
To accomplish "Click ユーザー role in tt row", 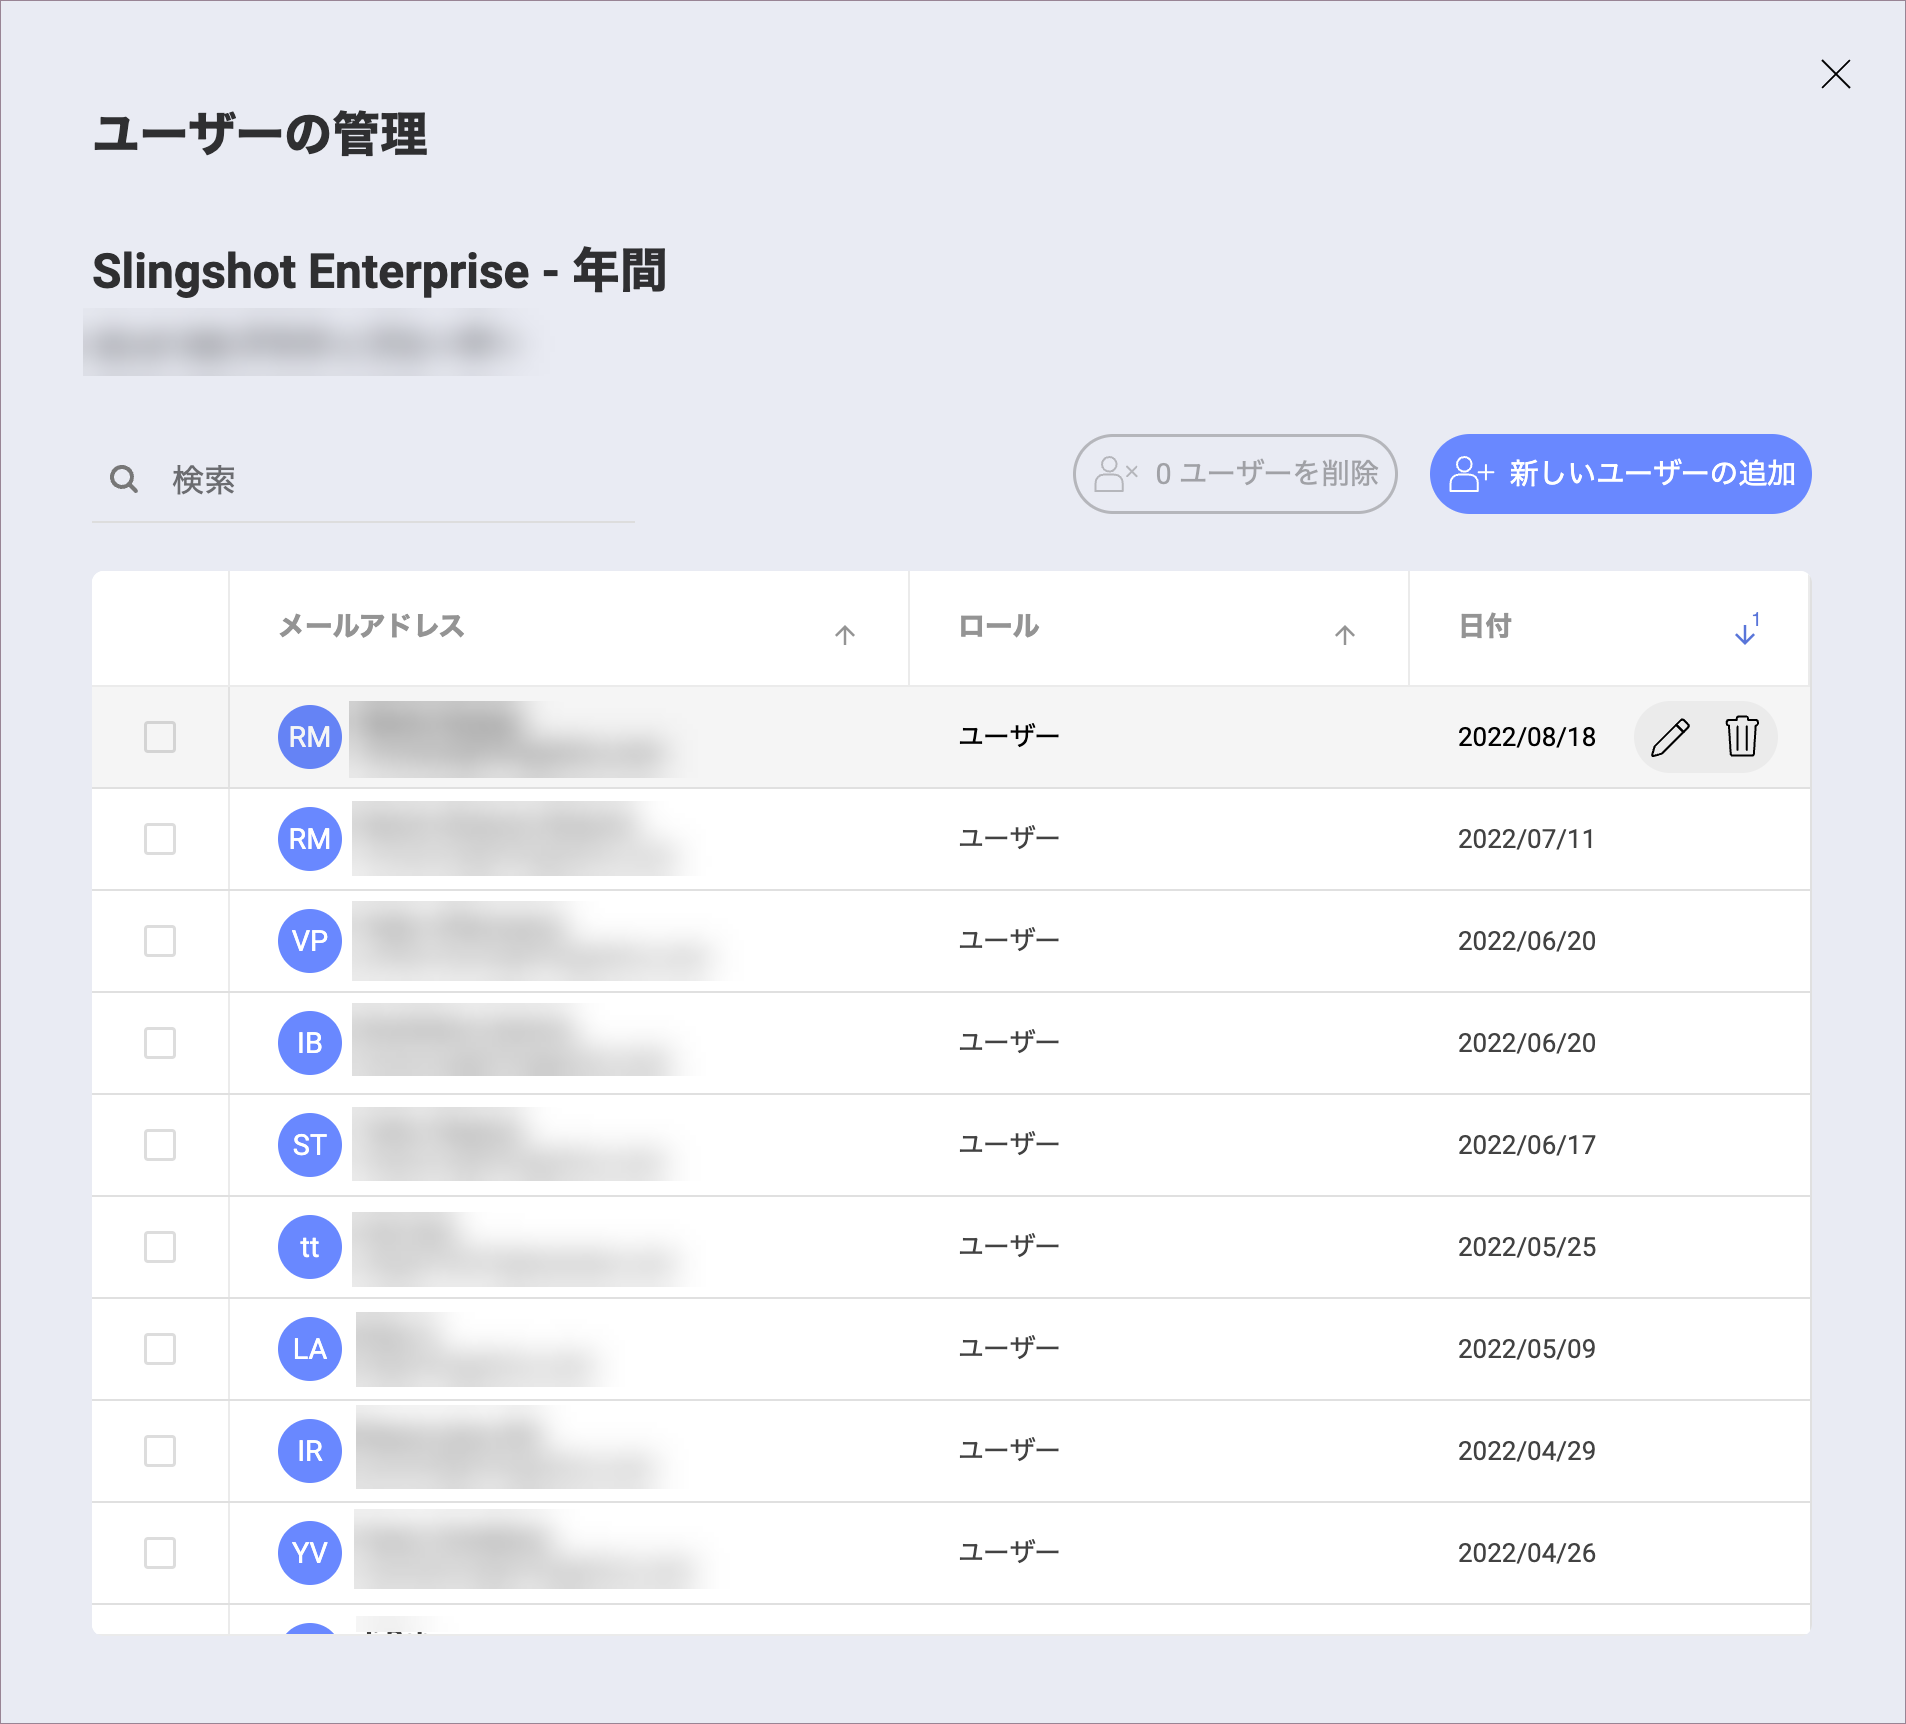I will point(1009,1247).
